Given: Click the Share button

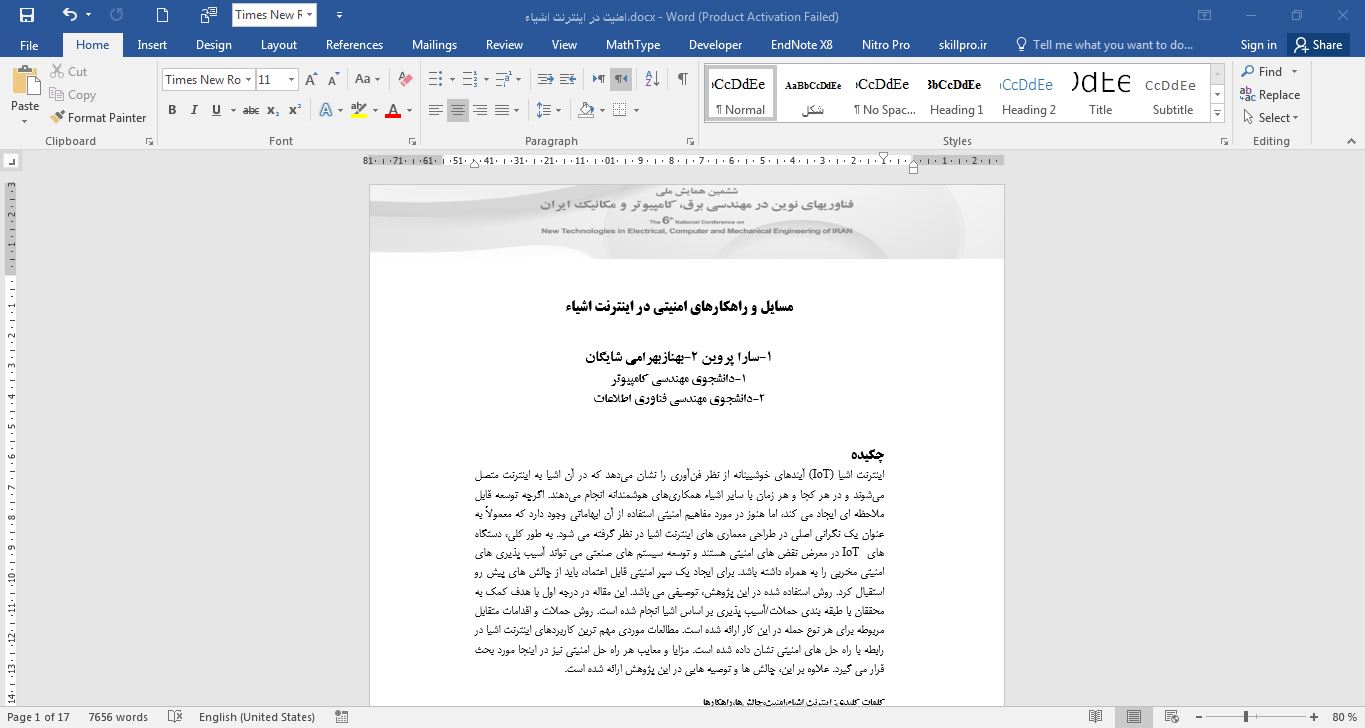Looking at the screenshot, I should tap(1317, 44).
